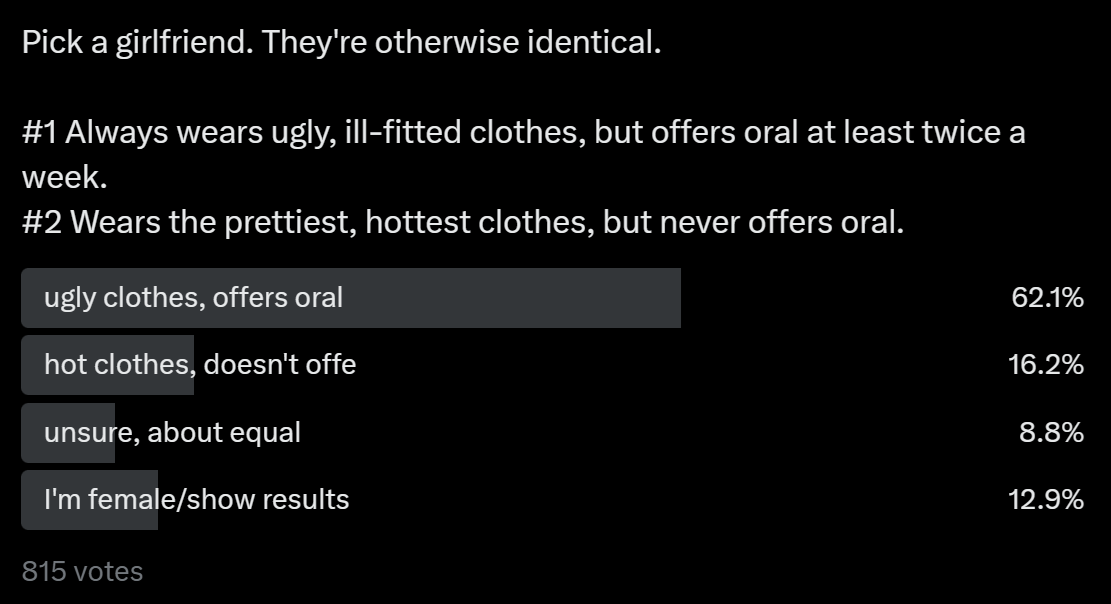Click the 62.1% result percentage
This screenshot has width=1111, height=604.
pos(1047,298)
